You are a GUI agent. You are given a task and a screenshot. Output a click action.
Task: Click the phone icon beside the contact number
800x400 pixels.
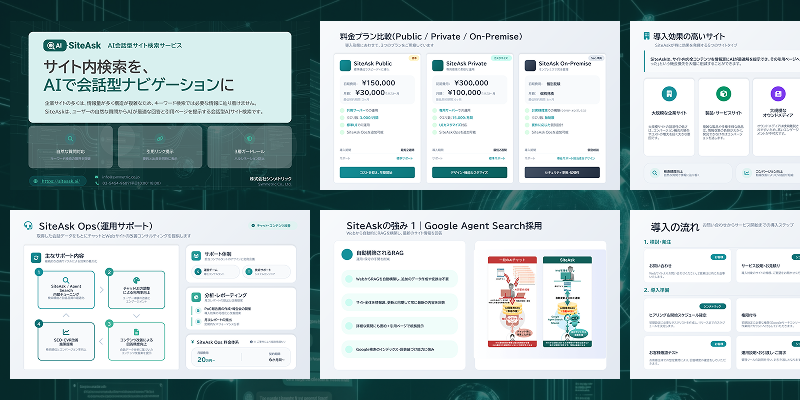[96, 183]
